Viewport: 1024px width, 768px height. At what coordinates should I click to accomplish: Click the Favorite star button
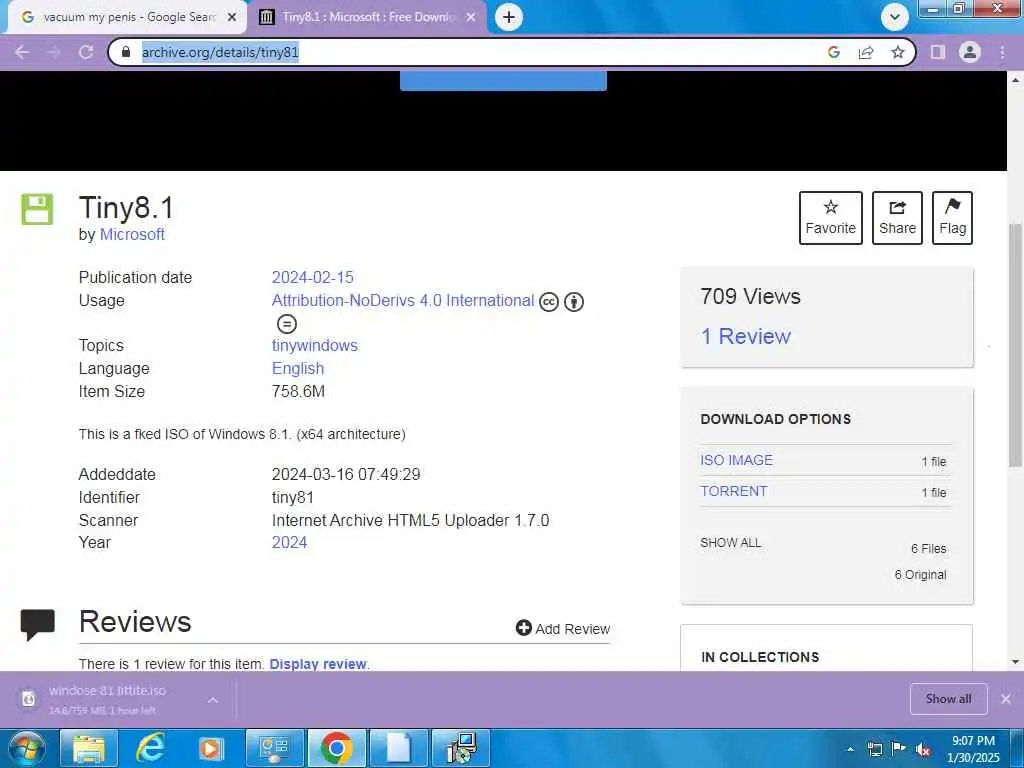point(831,217)
